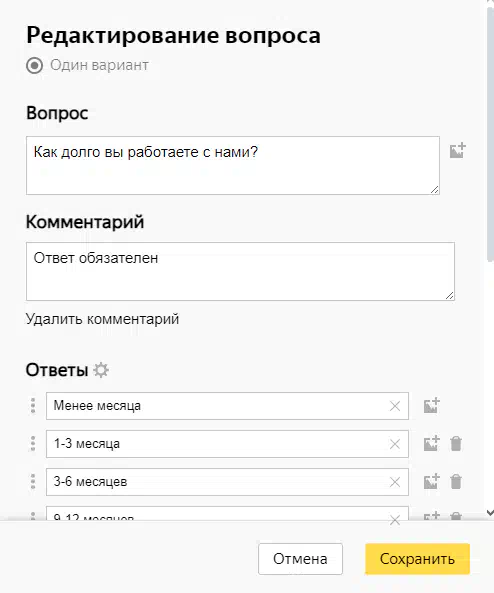This screenshot has height=593, width=494.
Task: Add image to '1-3 месяца' answer
Action: coord(432,443)
